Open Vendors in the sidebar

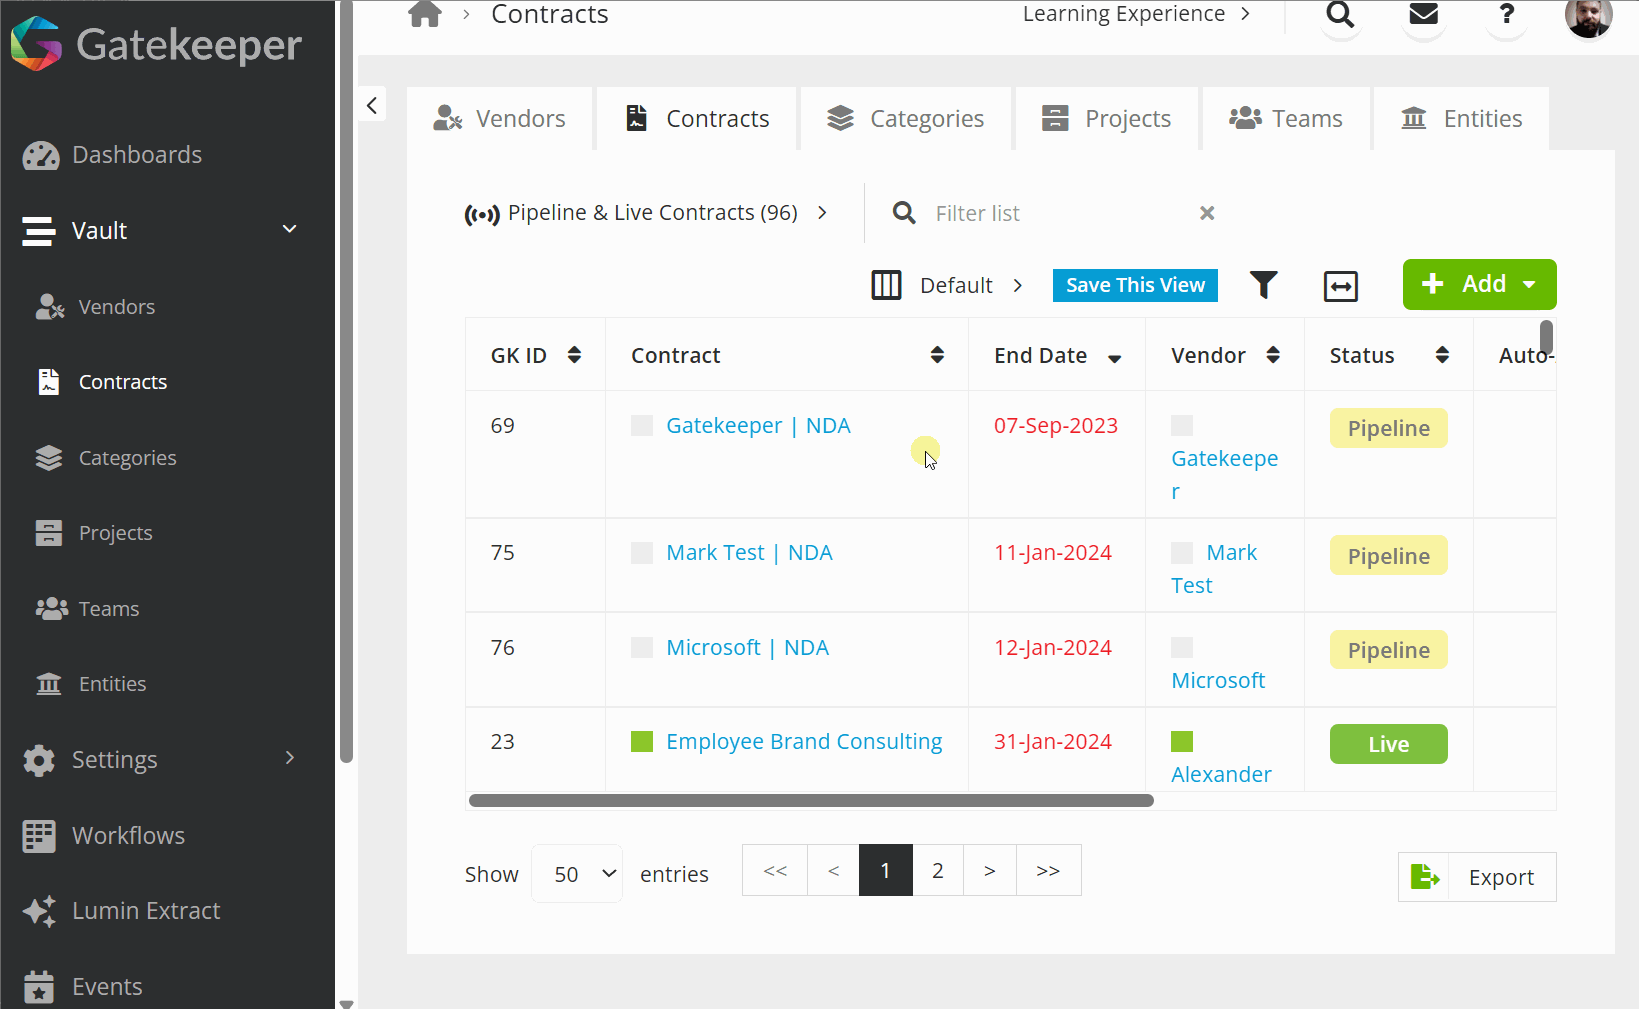click(96, 307)
